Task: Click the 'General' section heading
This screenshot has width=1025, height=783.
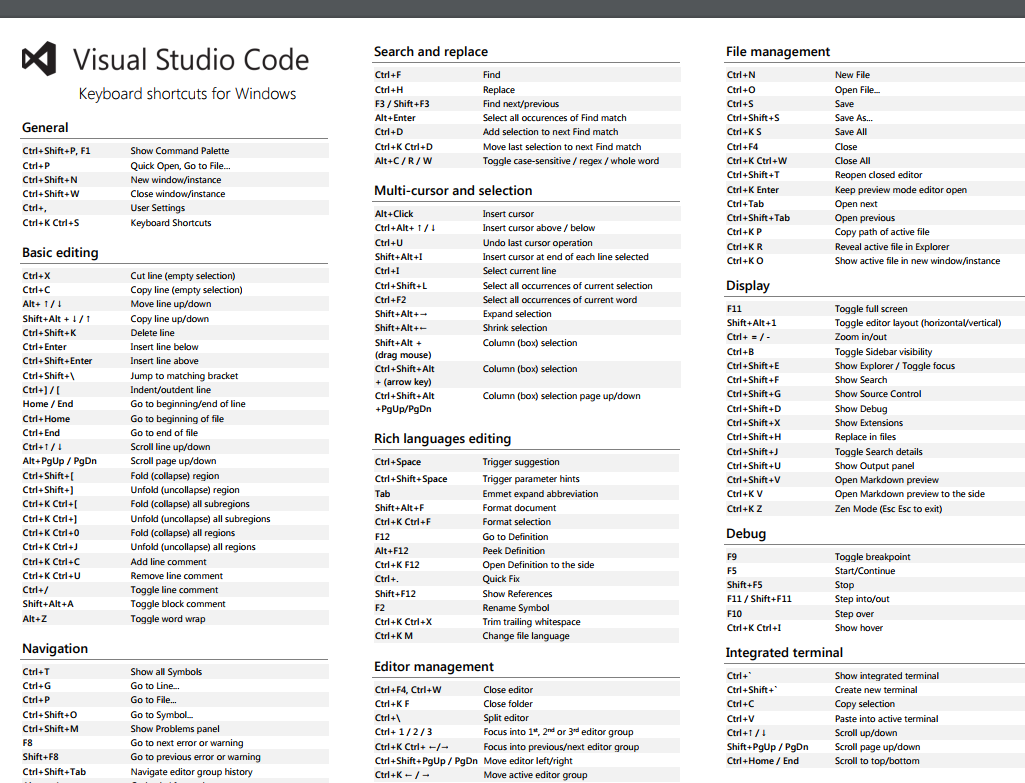Action: pyautogui.click(x=45, y=127)
